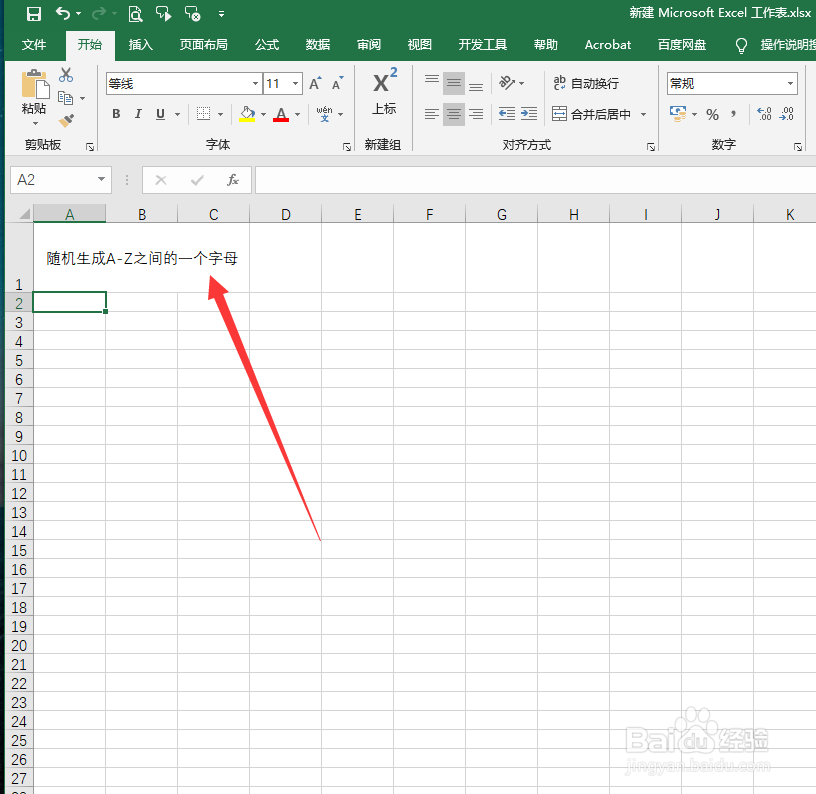Screen dimensions: 816x794
Task: Toggle underline formatting
Action: coord(158,114)
